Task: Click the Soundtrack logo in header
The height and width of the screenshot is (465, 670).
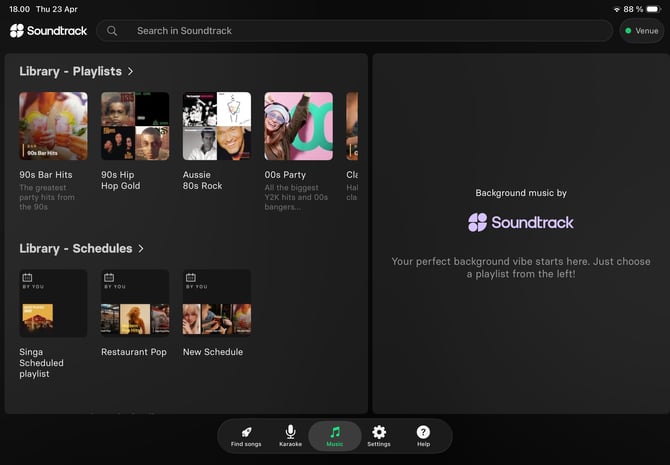Action: 49,31
